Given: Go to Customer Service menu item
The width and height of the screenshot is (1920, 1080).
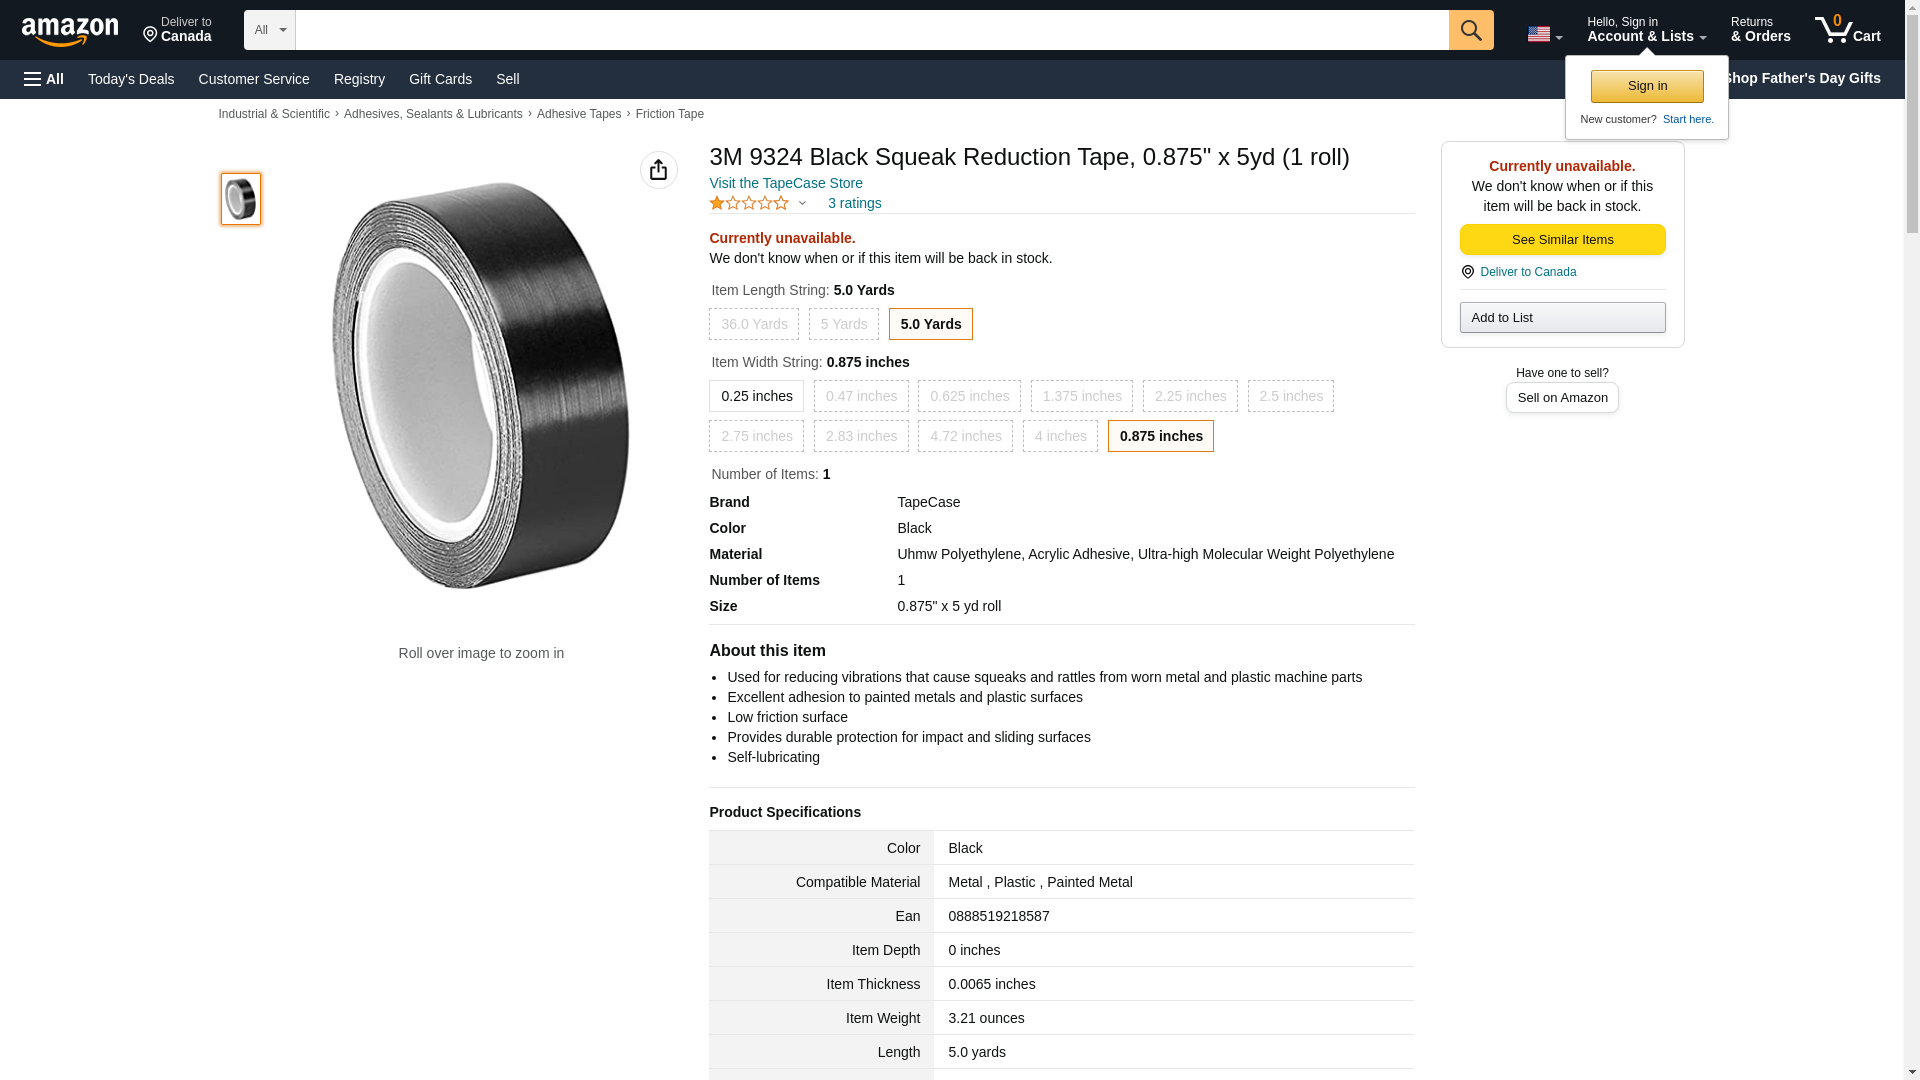Looking at the screenshot, I should (x=254, y=79).
